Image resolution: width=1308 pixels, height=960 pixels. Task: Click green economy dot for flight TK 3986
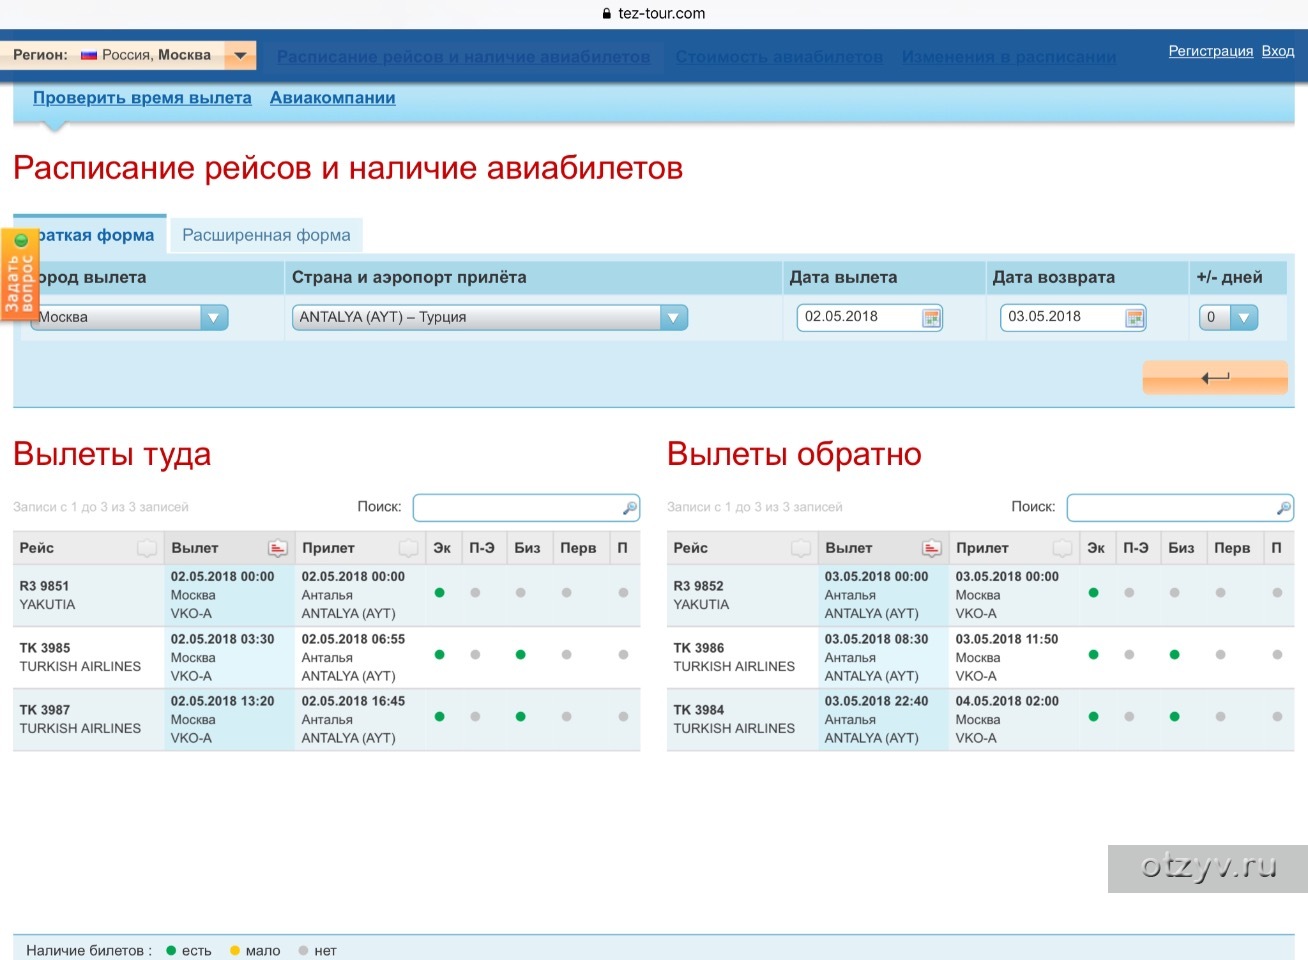[x=1093, y=655]
